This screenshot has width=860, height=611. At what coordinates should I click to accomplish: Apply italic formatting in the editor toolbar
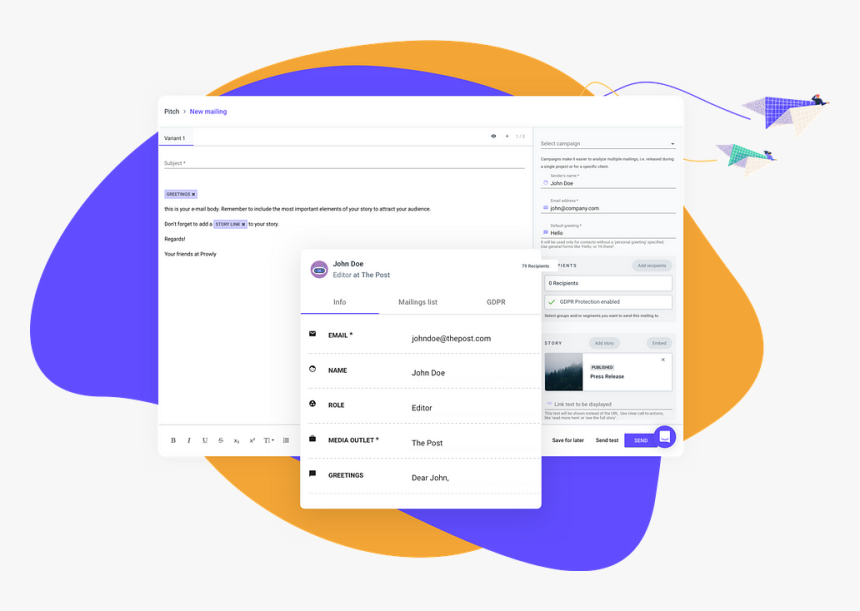pyautogui.click(x=189, y=440)
